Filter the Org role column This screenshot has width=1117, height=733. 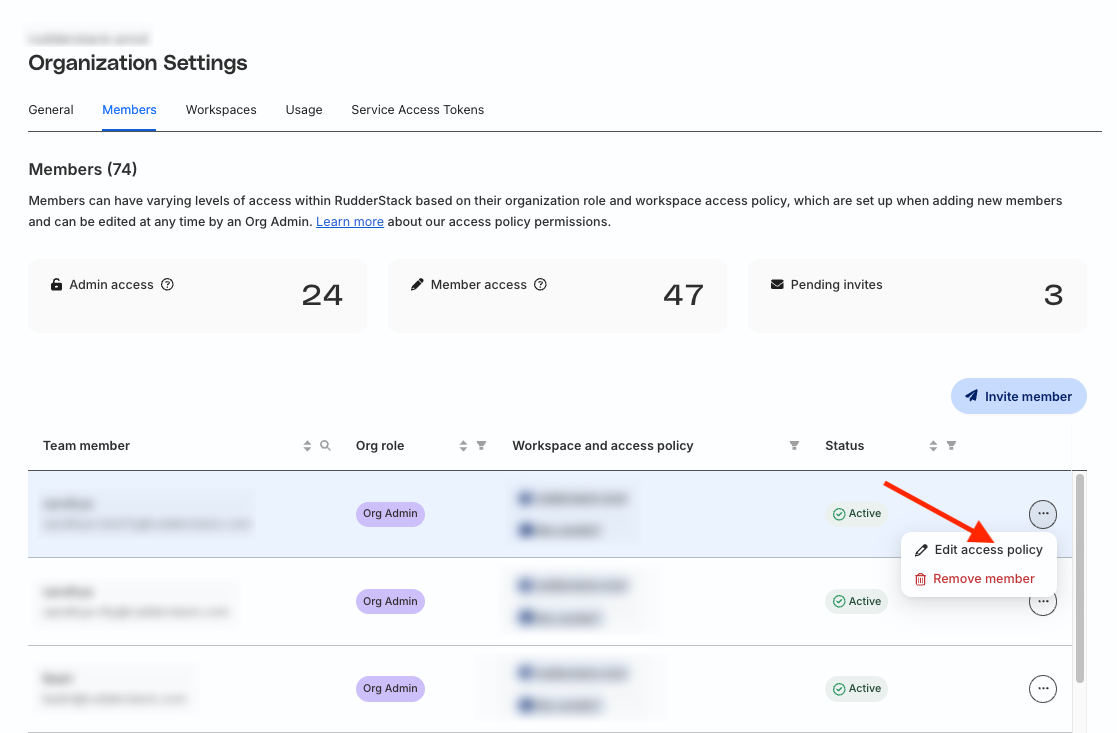482,445
